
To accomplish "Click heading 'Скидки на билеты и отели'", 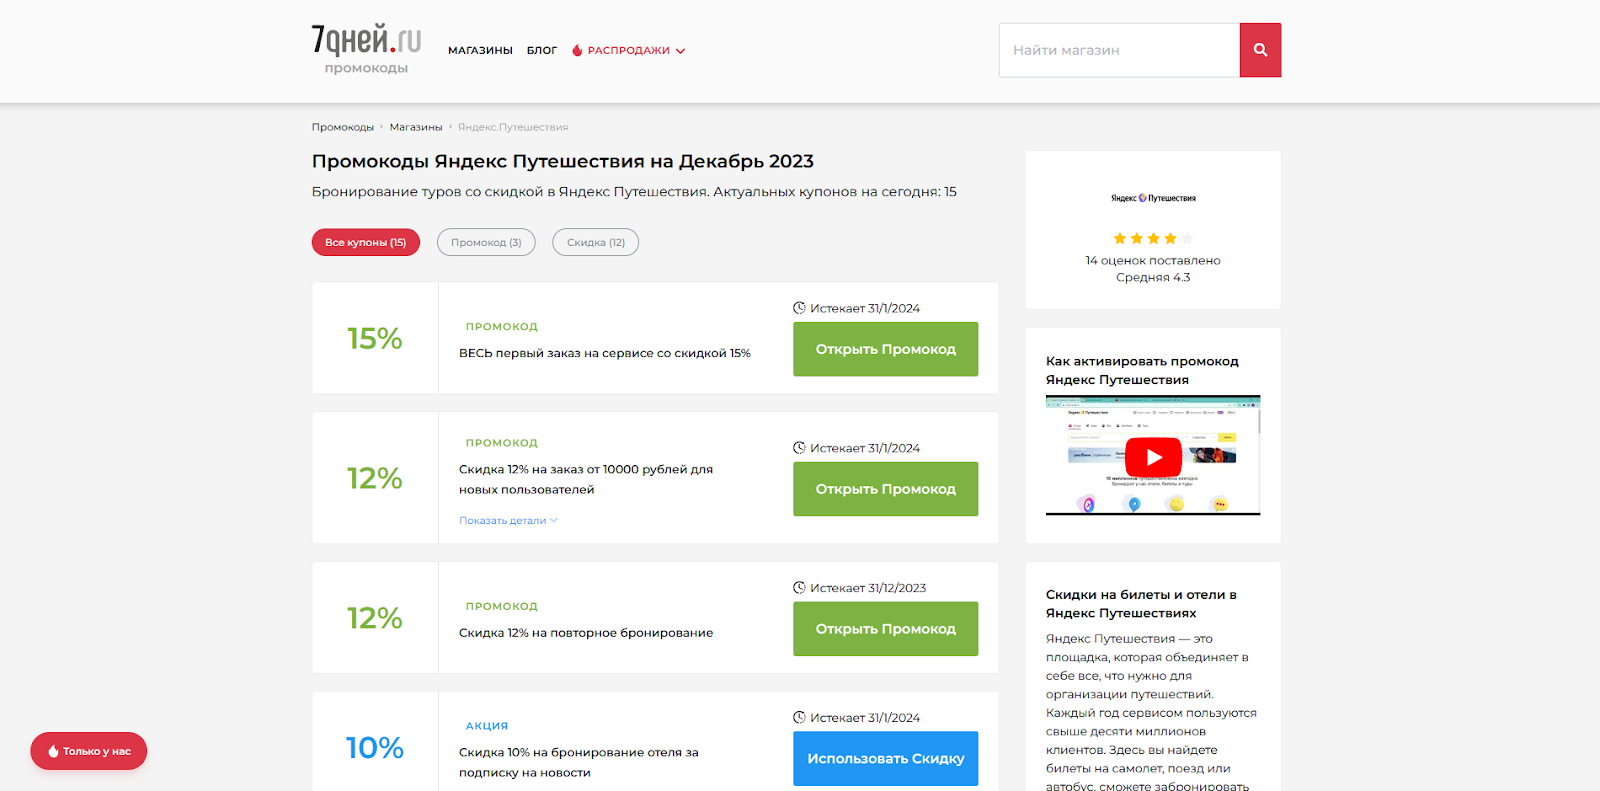I will [1141, 604].
